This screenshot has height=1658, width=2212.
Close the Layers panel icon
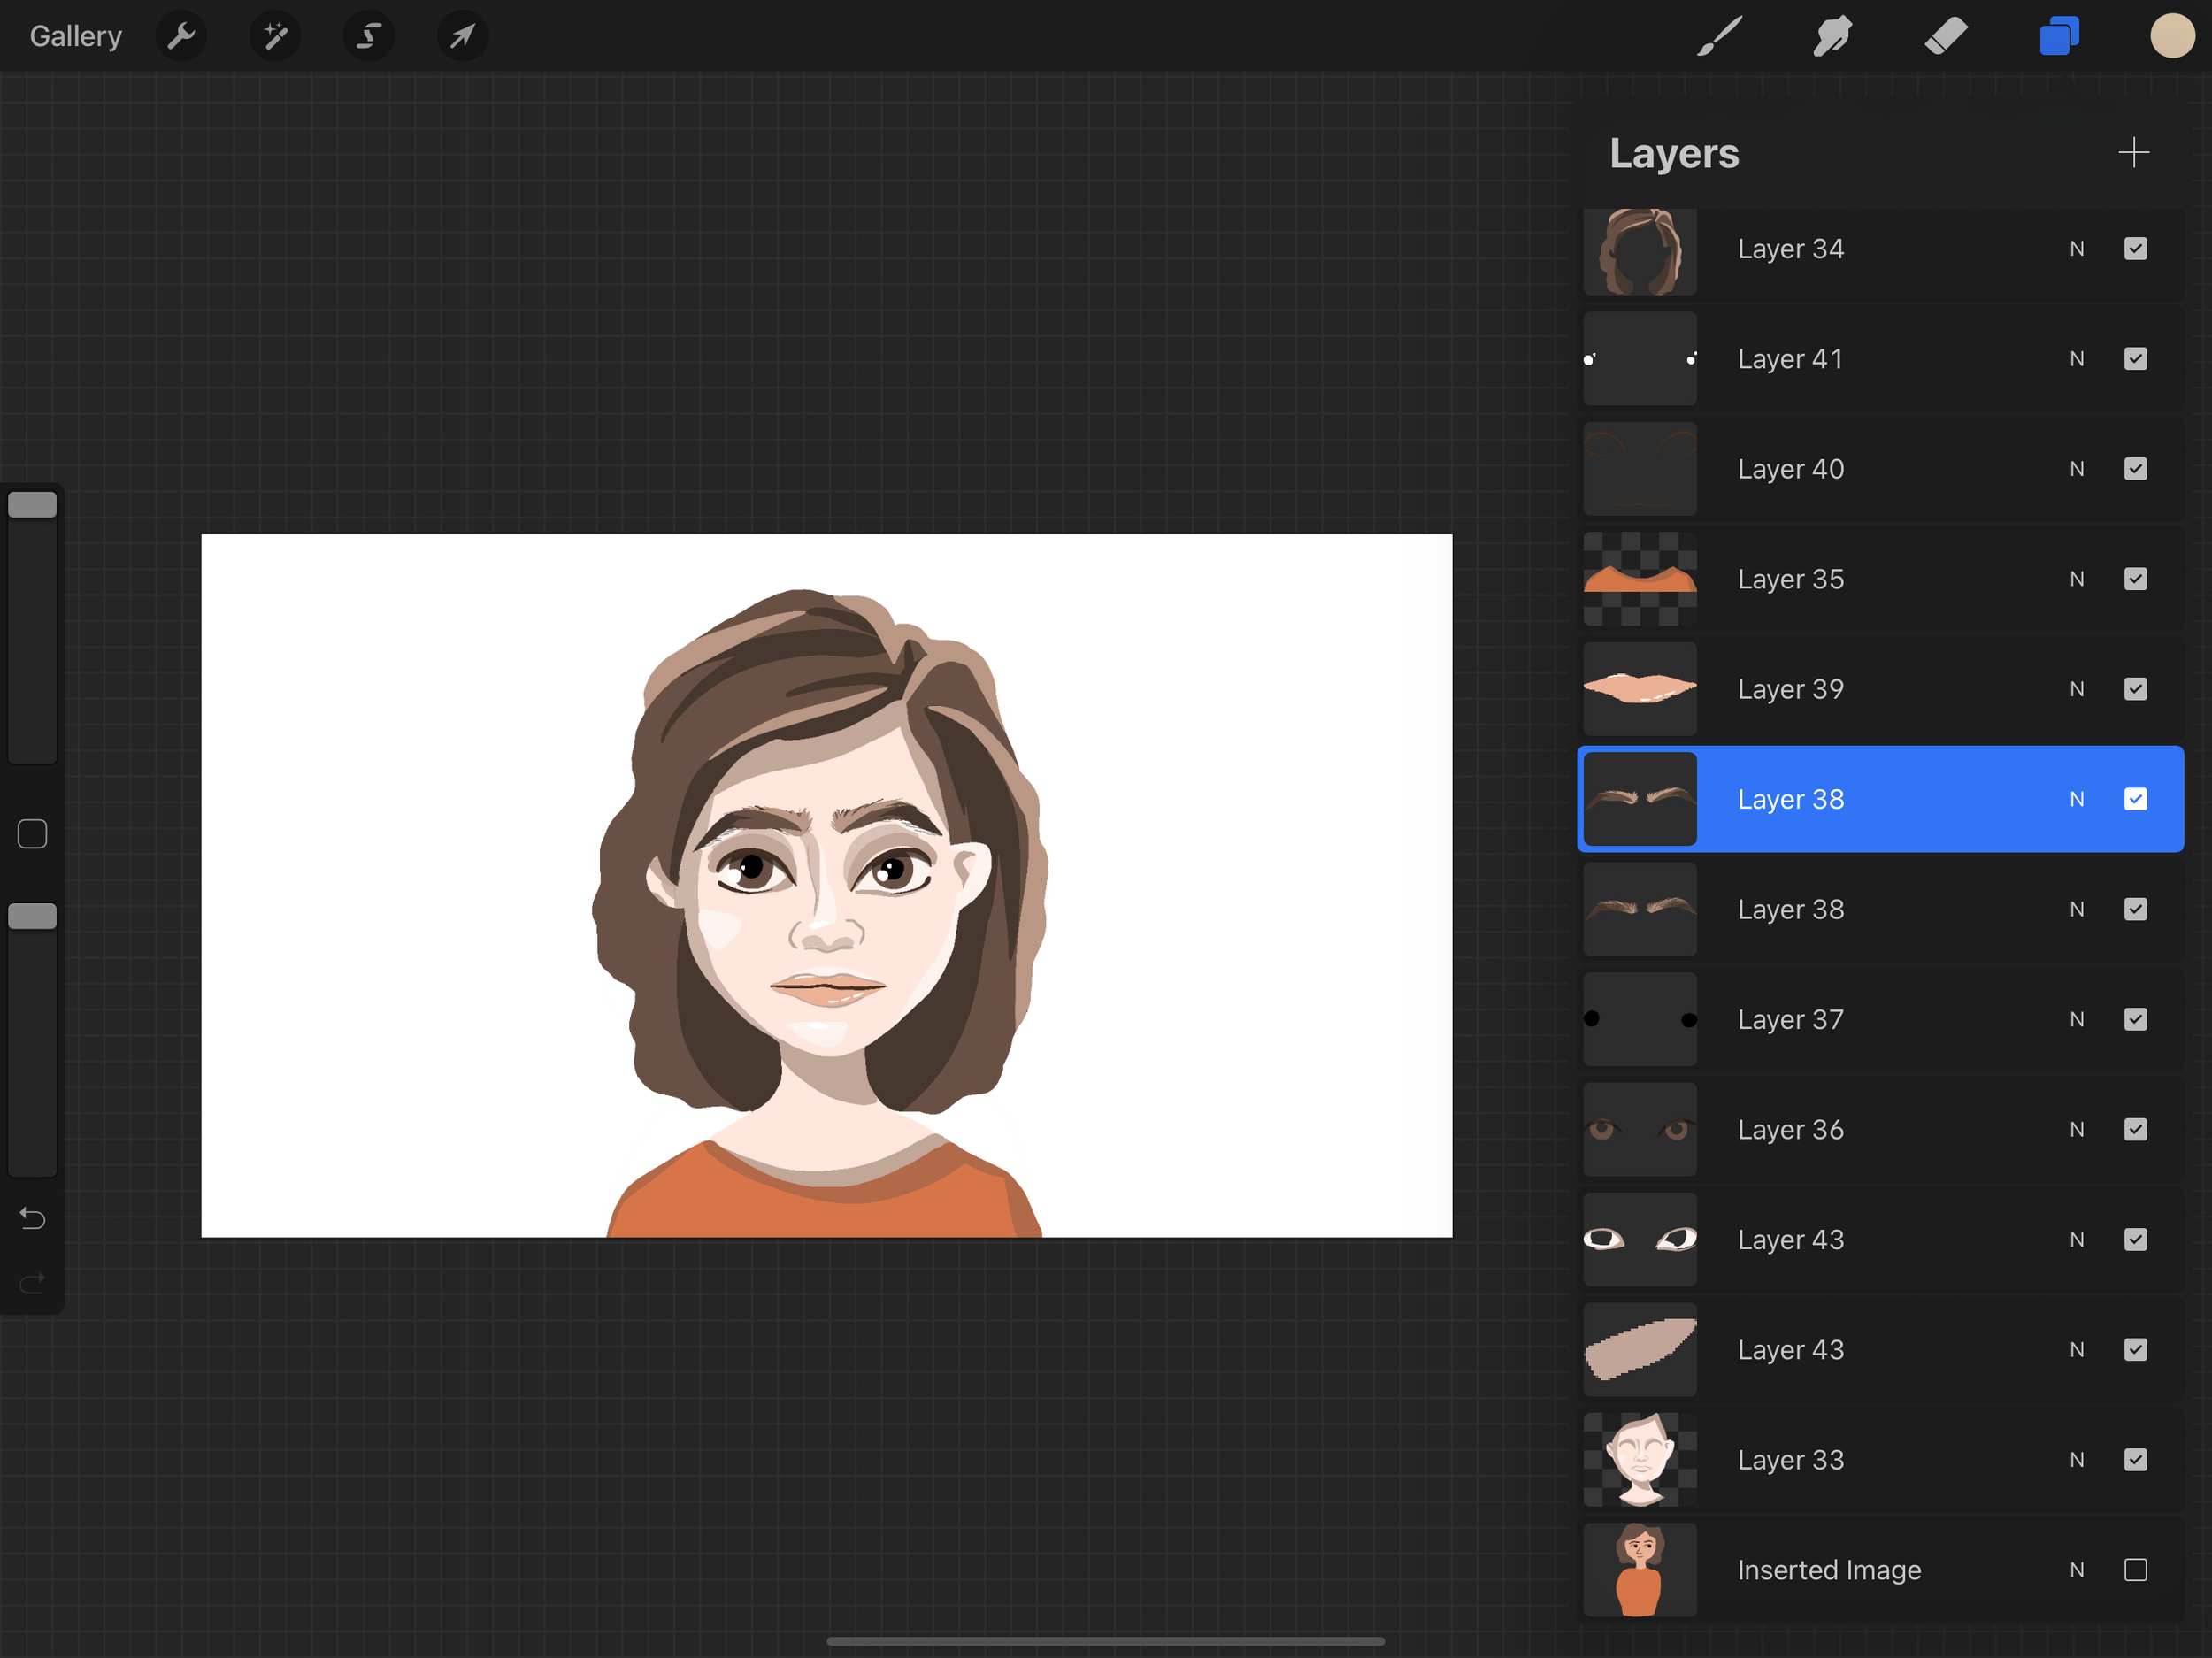tap(2059, 37)
